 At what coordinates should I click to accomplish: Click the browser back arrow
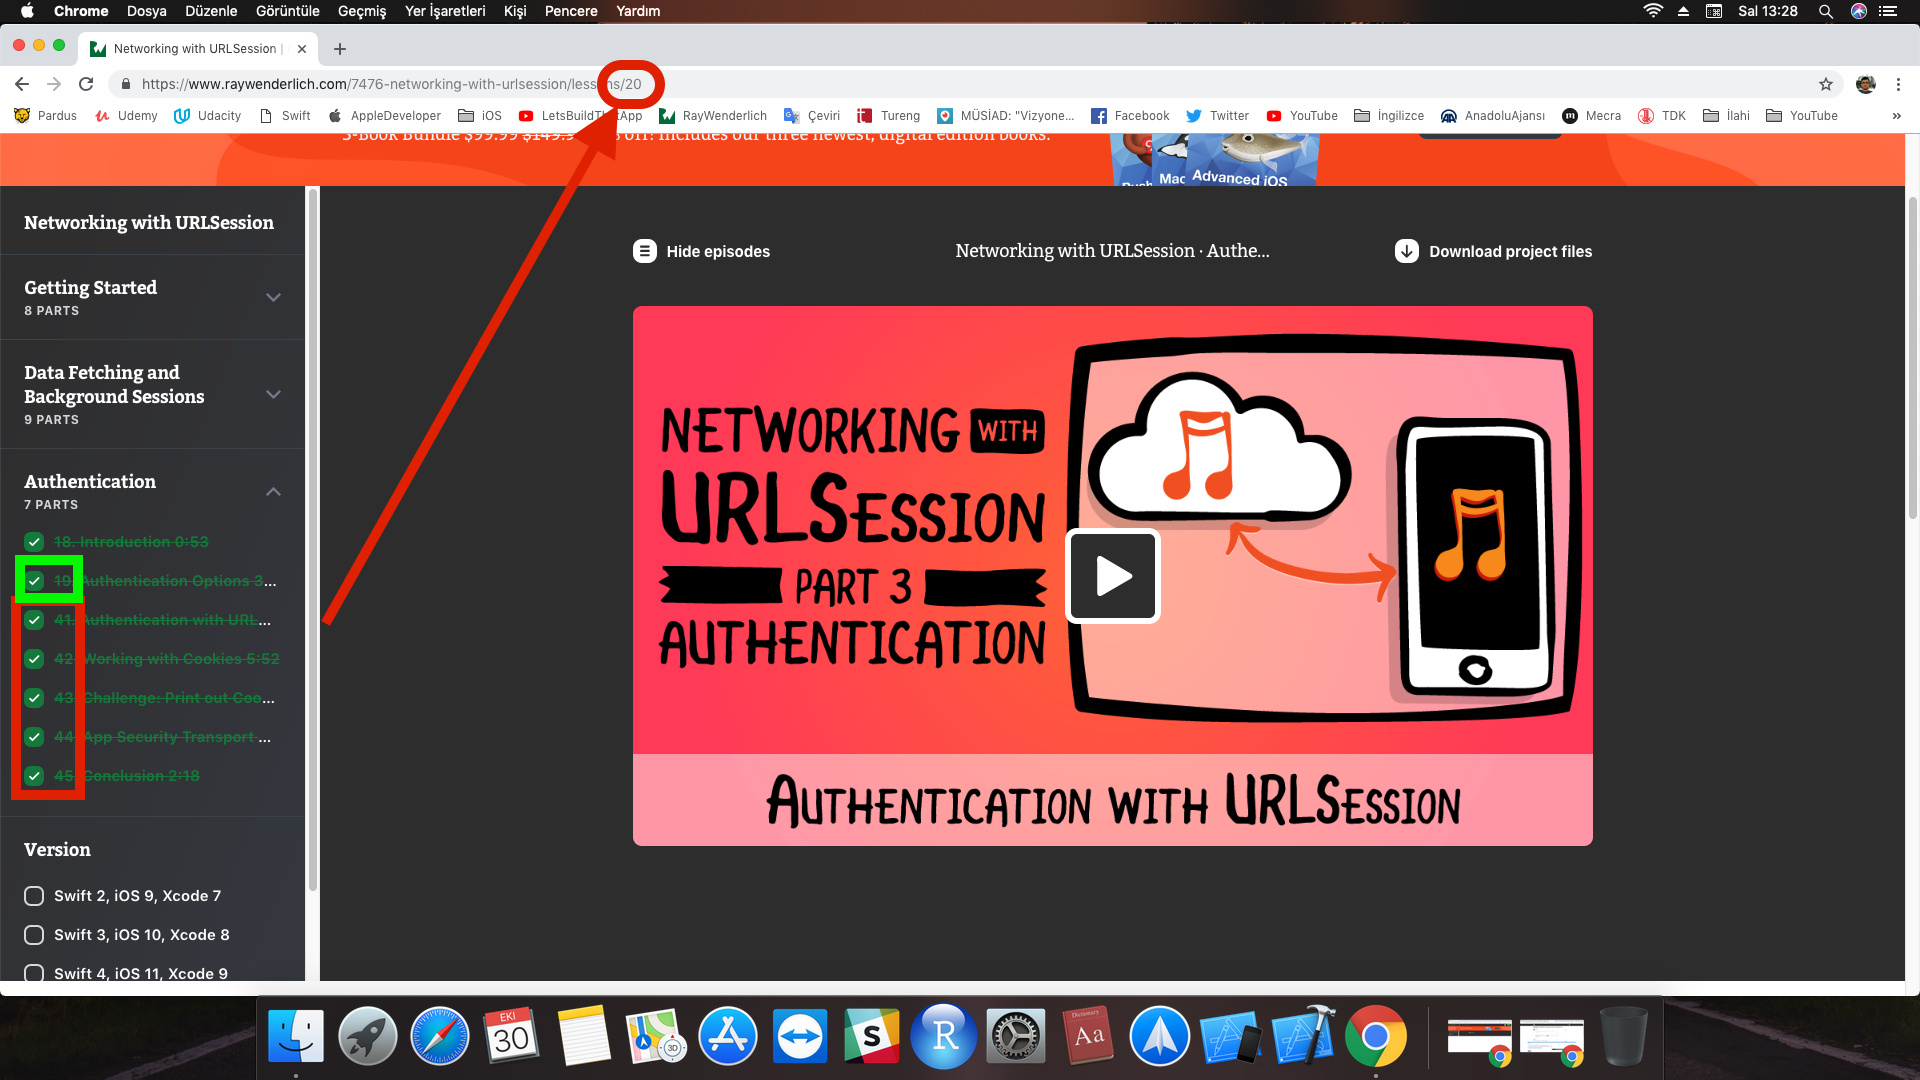pyautogui.click(x=22, y=84)
